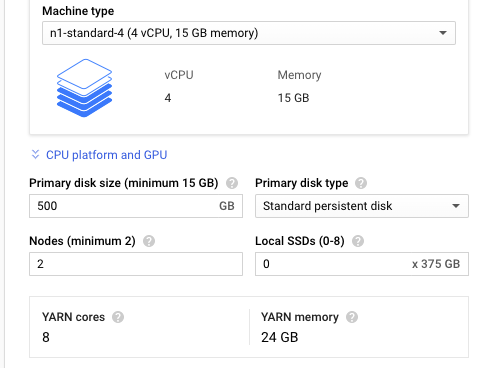
Task: Click the Primary disk type help icon
Action: [361, 183]
